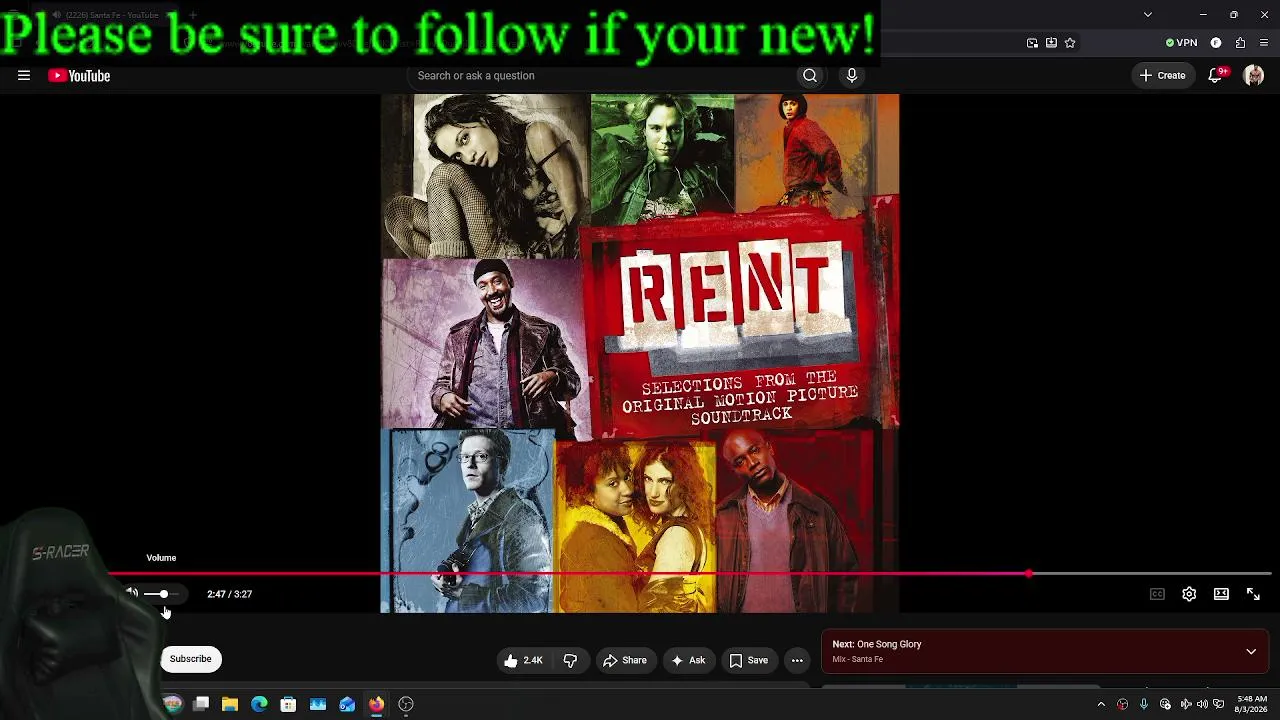Screen dimensions: 1280x720
Task: Save the video to a playlist
Action: [749, 660]
